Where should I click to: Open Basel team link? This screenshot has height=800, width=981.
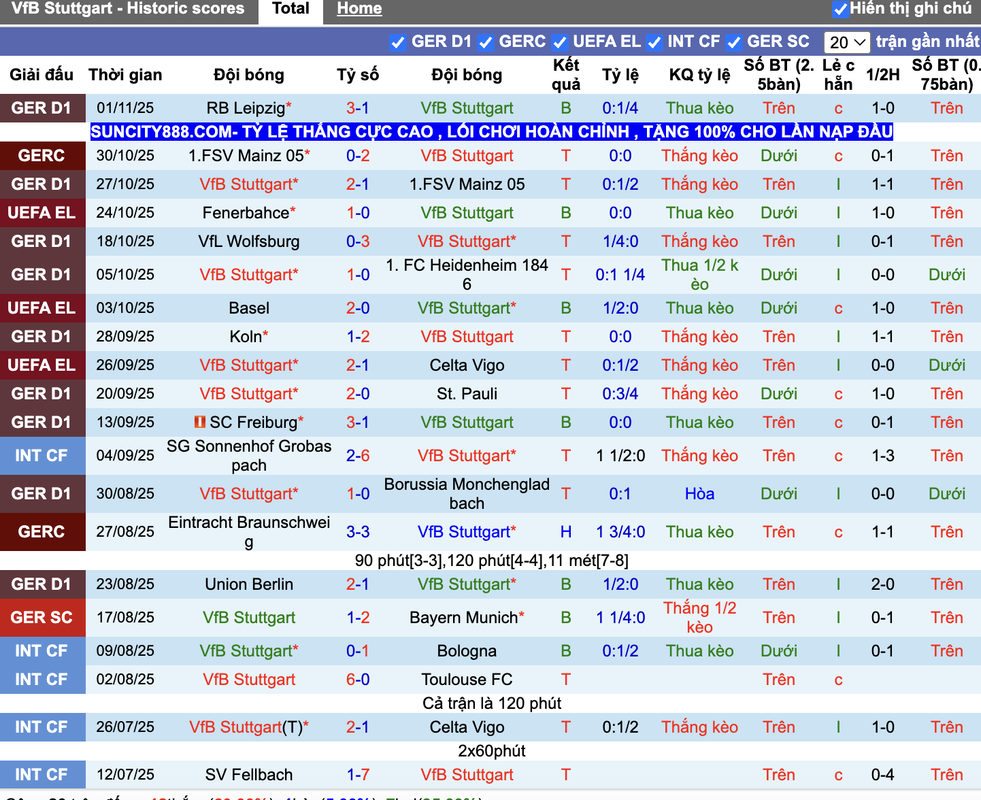pos(249,308)
